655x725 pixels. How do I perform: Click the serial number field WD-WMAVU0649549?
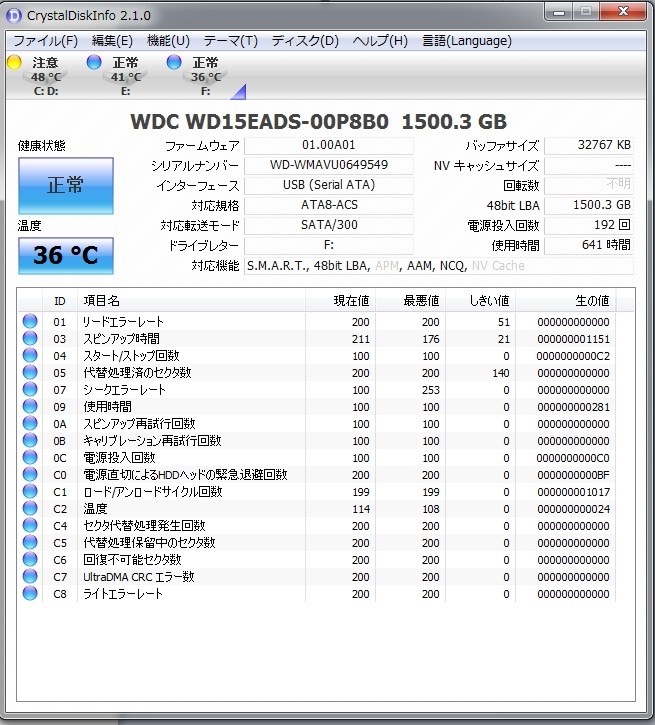coord(329,165)
